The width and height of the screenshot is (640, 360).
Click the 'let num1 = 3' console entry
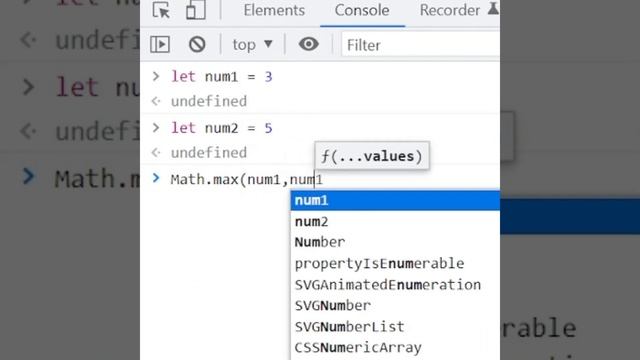point(222,77)
